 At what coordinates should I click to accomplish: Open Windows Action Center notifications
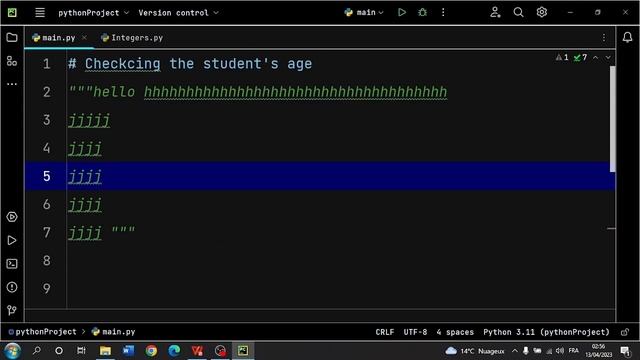pyautogui.click(x=625, y=351)
